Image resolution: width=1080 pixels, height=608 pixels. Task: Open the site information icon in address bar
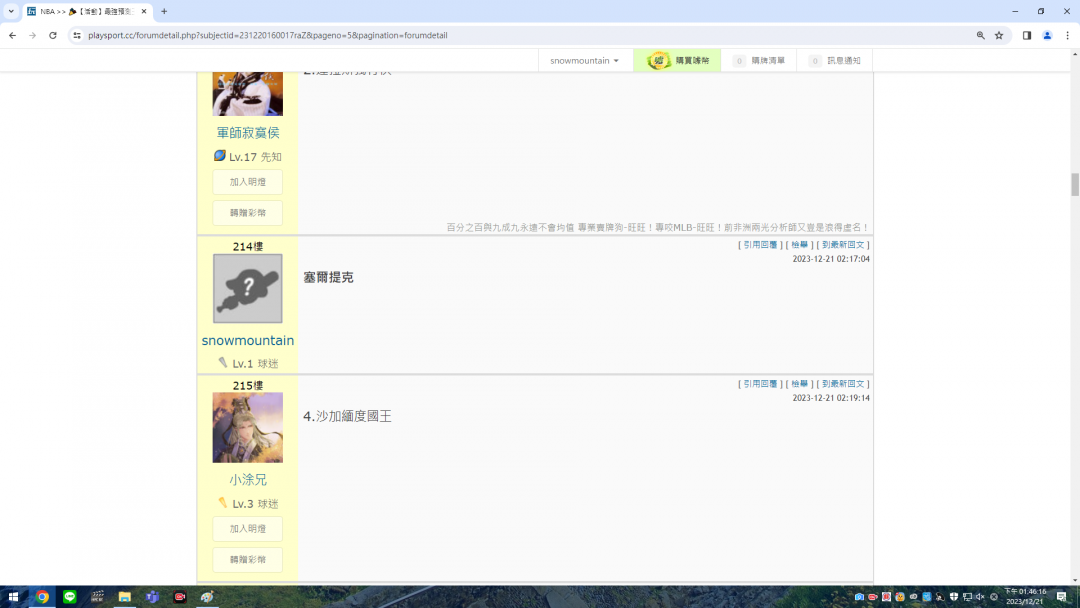click(76, 35)
